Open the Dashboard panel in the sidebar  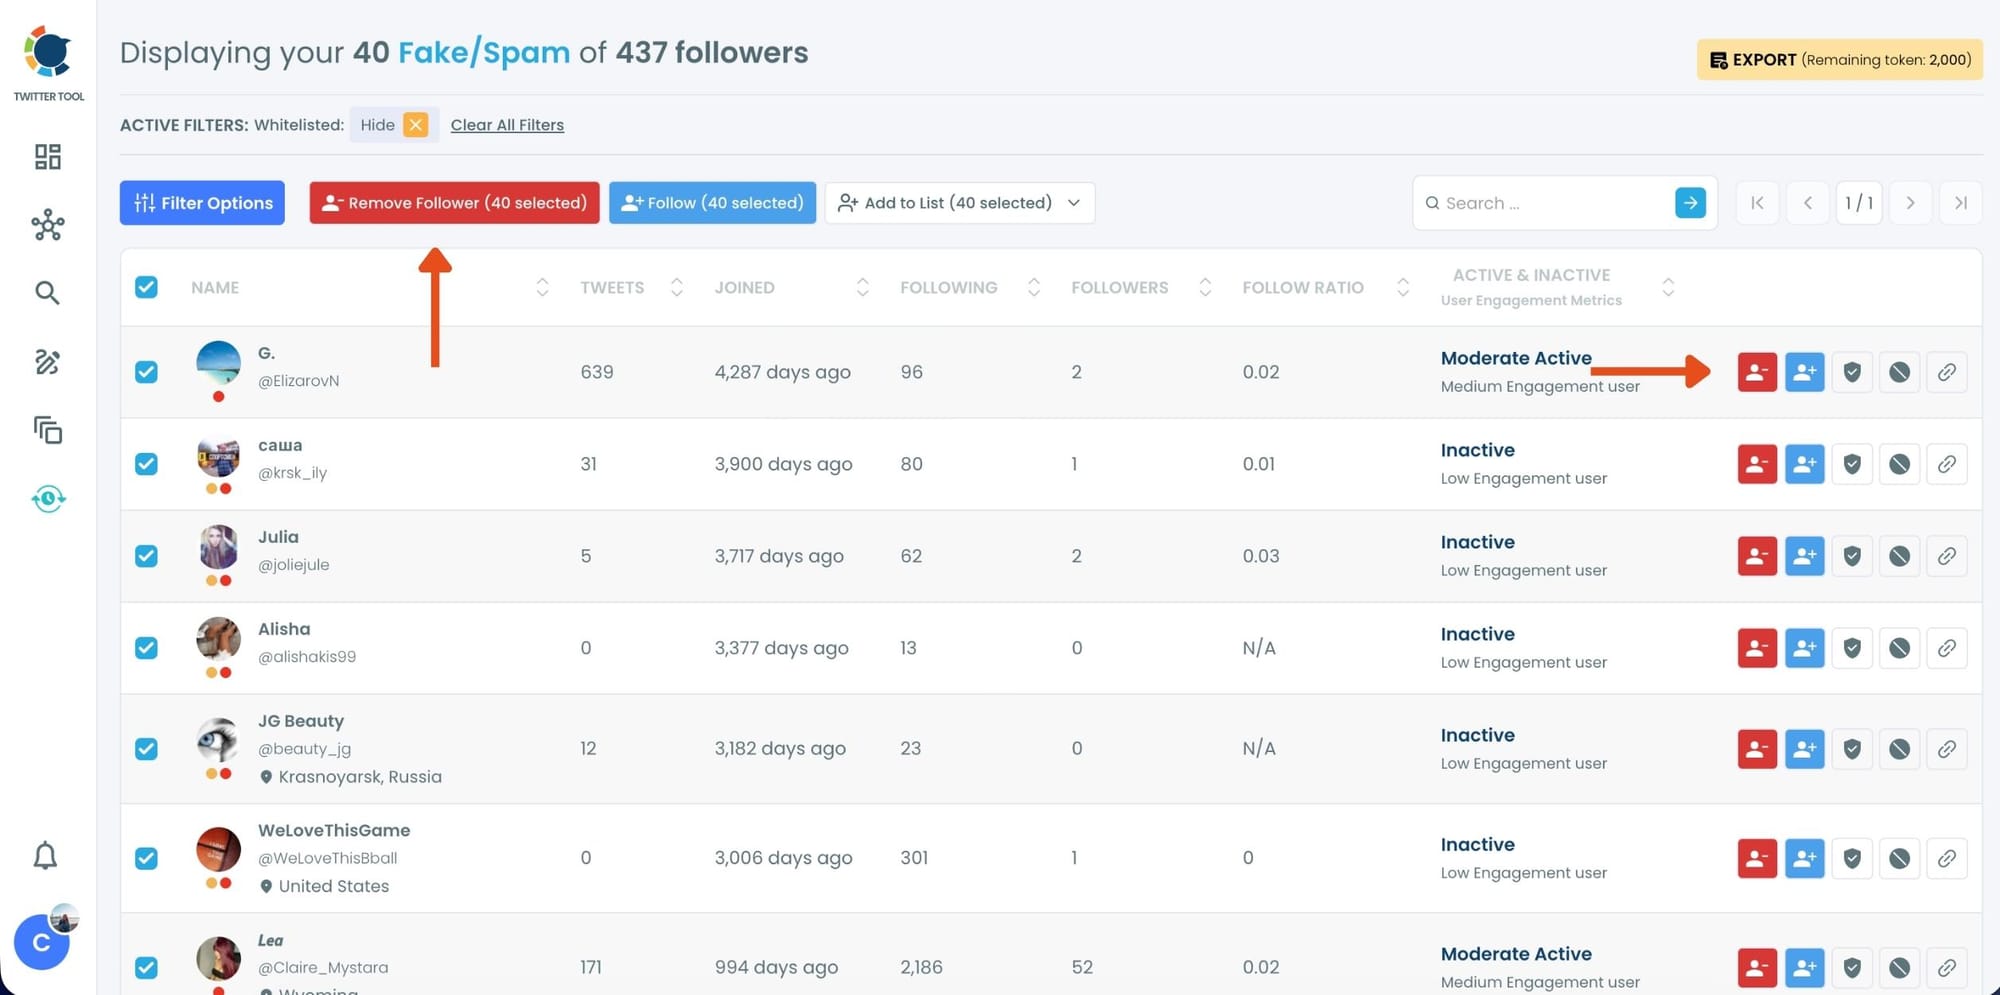[47, 157]
